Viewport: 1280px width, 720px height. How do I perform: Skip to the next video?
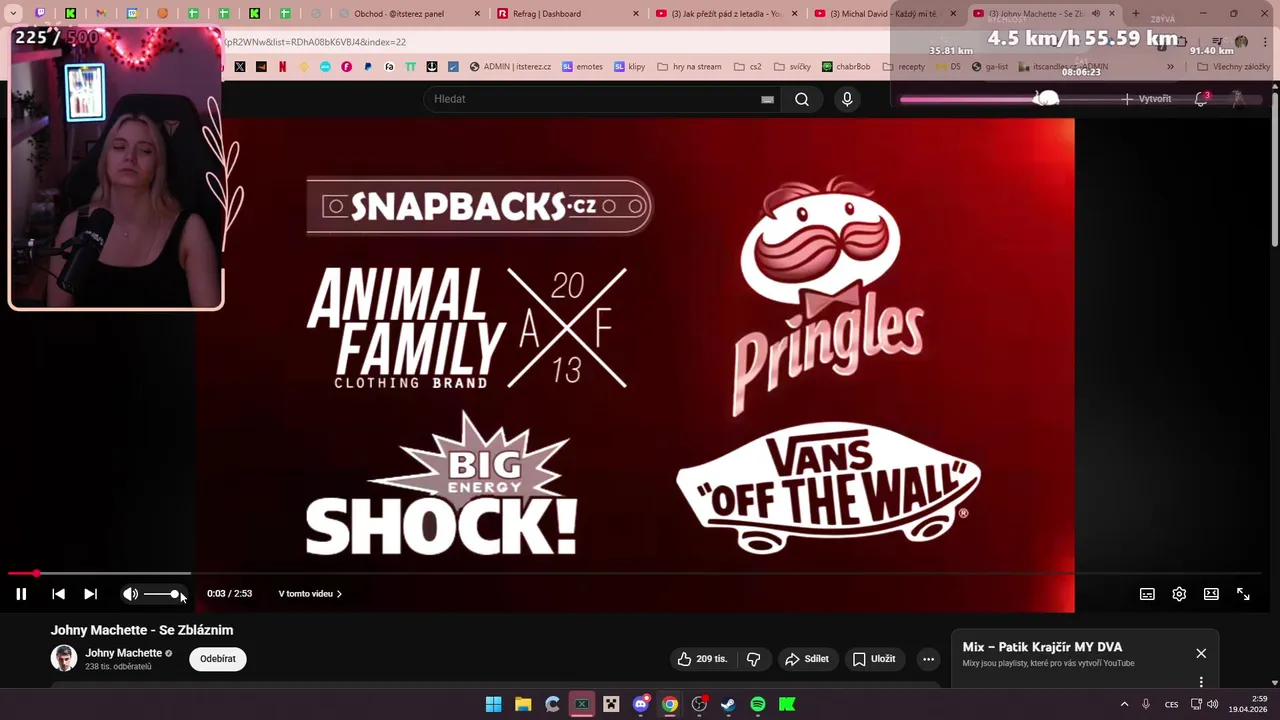pyautogui.click(x=90, y=594)
